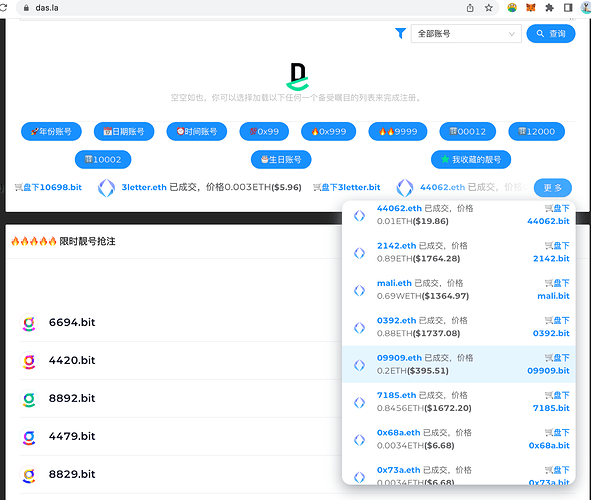591x500 pixels.
Task: Load the 10002 accounts list
Action: pyautogui.click(x=103, y=159)
